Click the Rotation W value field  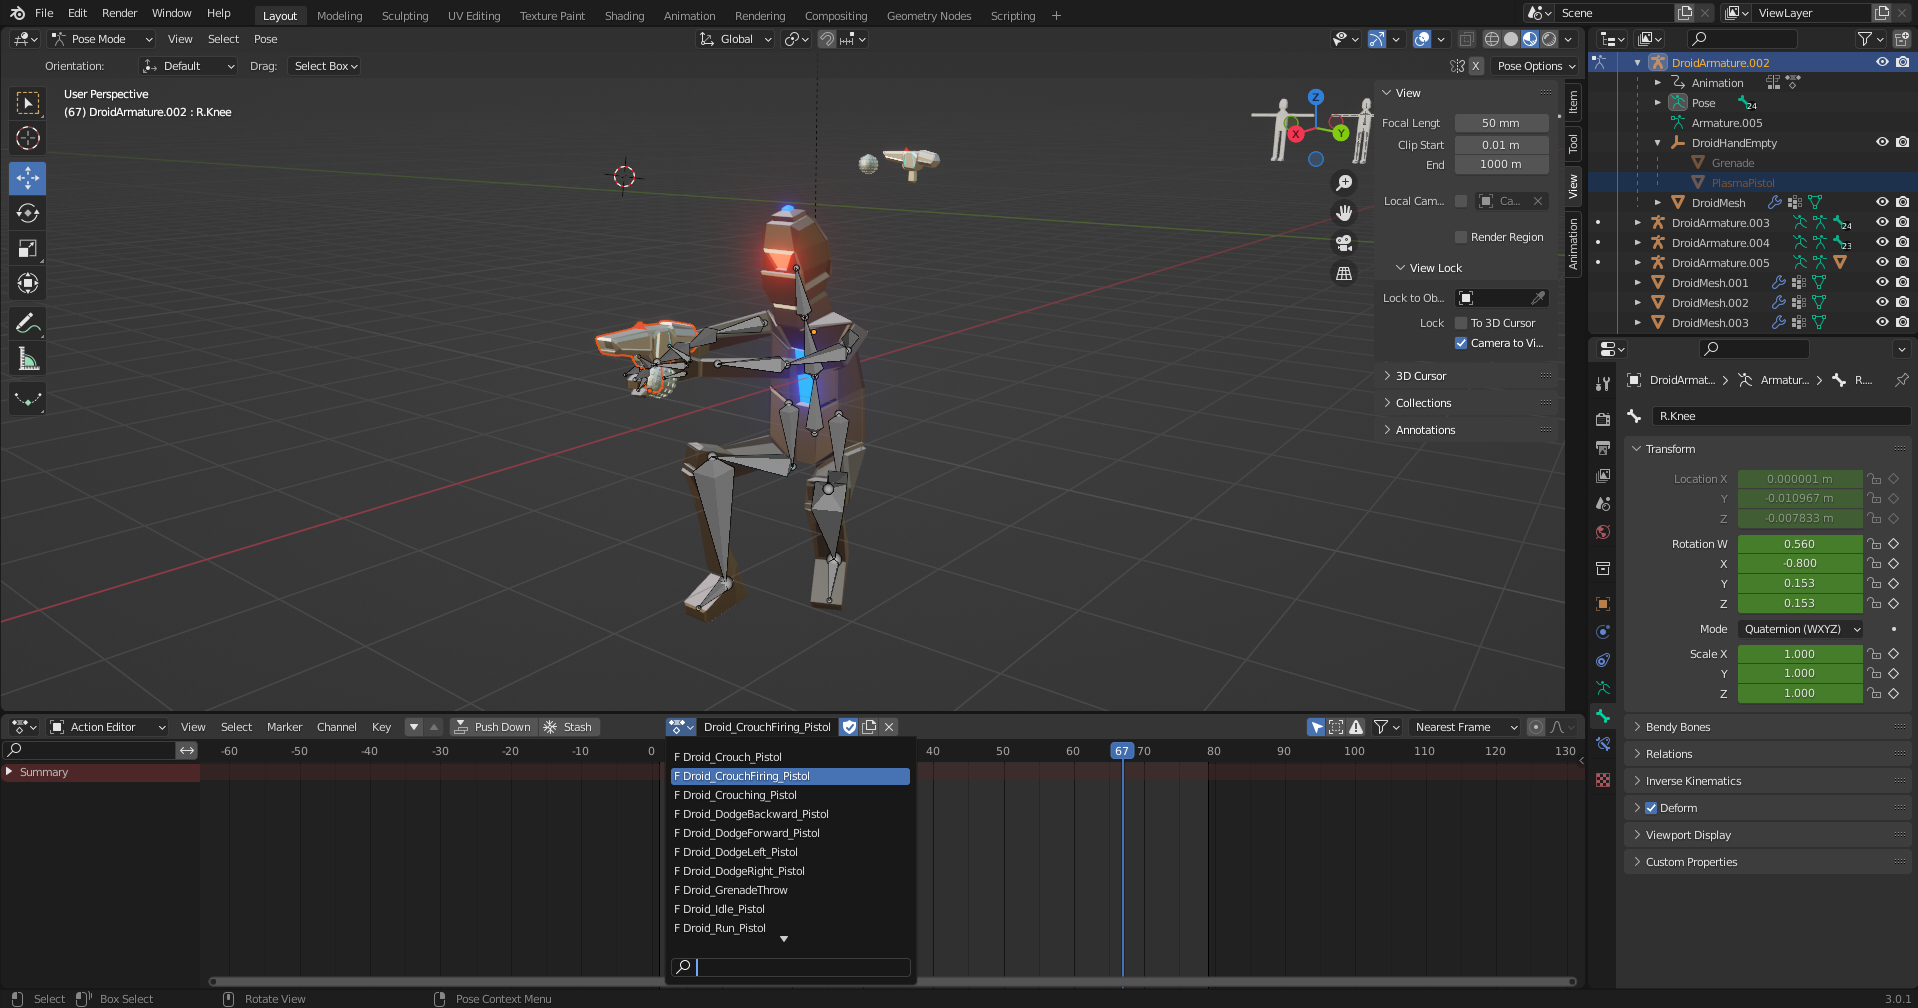(1799, 544)
